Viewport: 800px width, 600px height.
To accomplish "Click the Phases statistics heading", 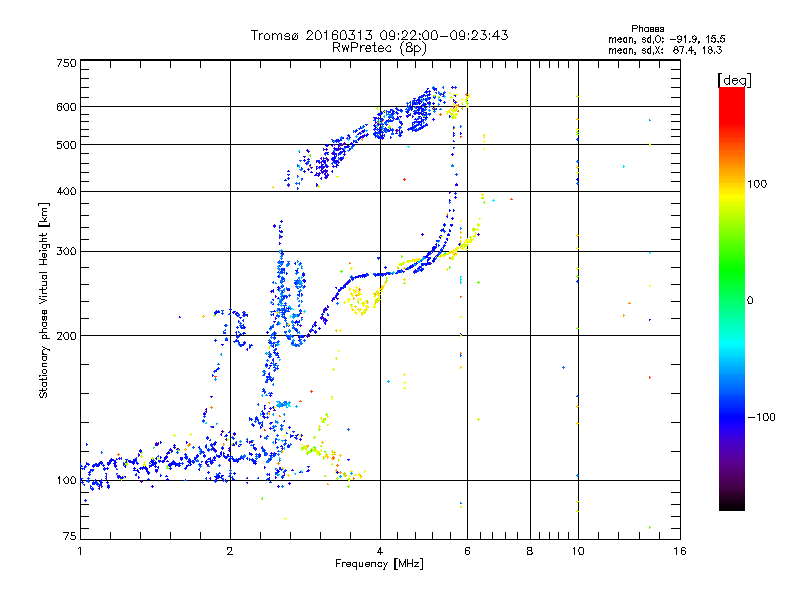I will [647, 29].
